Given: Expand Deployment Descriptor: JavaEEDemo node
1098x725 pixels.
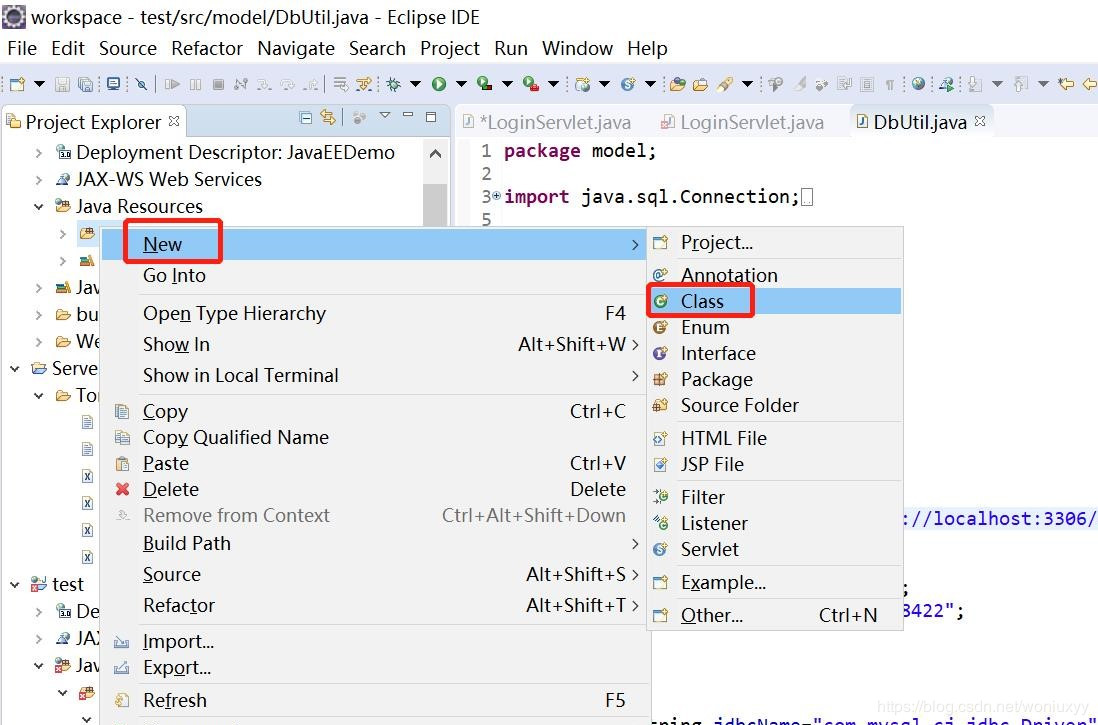Looking at the screenshot, I should 39,153.
